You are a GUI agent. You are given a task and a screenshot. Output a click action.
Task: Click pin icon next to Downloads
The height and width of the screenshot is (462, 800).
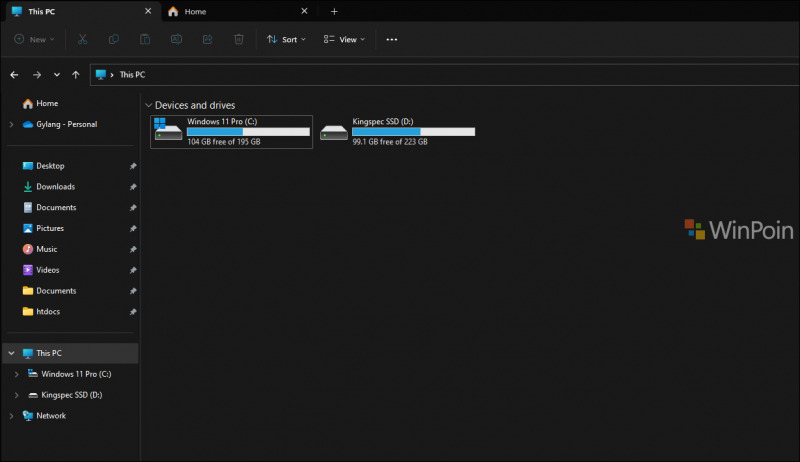click(x=133, y=187)
